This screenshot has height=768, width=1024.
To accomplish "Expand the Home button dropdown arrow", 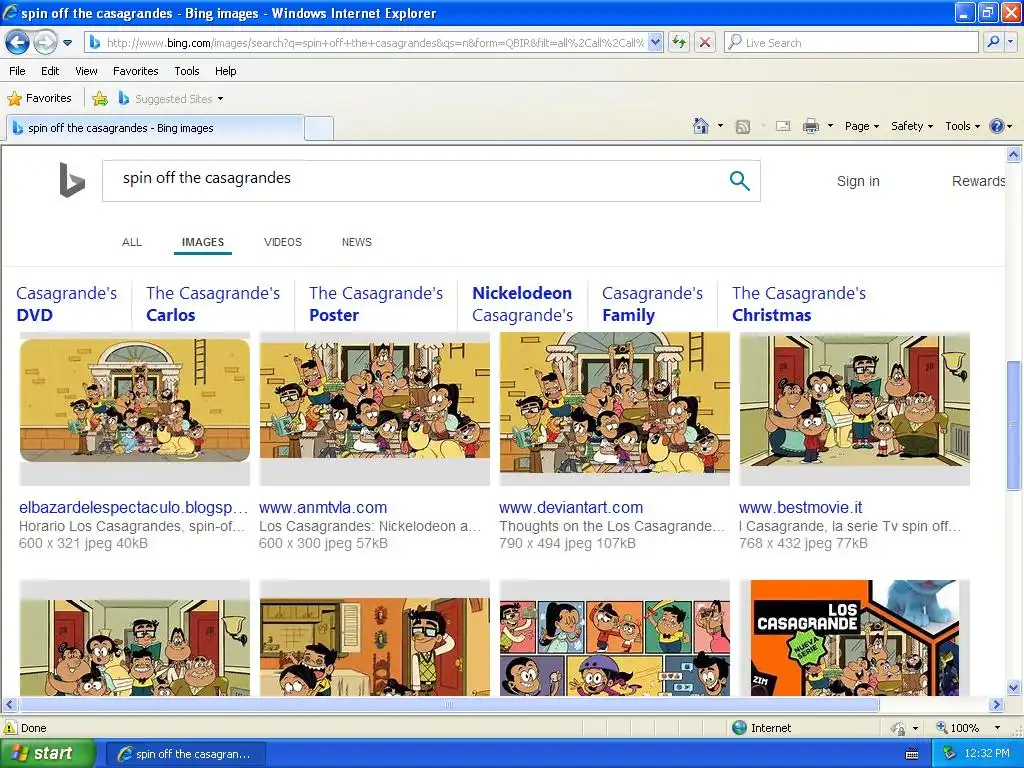I will (x=720, y=126).
